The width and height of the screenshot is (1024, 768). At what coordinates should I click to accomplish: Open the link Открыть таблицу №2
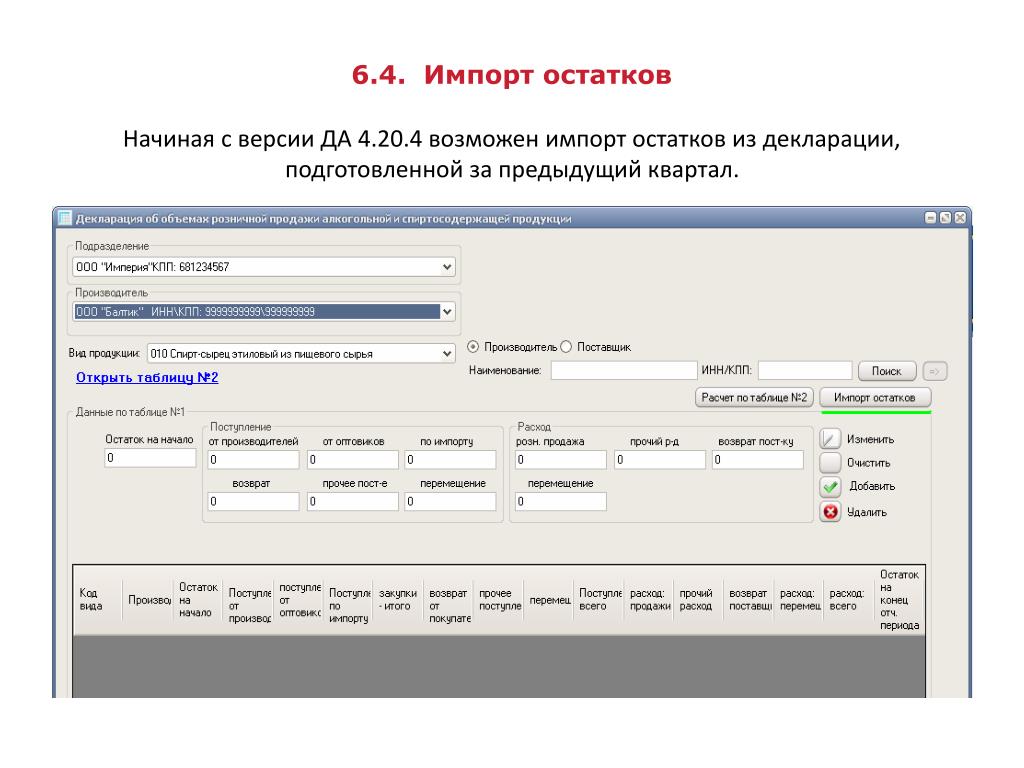pos(147,377)
